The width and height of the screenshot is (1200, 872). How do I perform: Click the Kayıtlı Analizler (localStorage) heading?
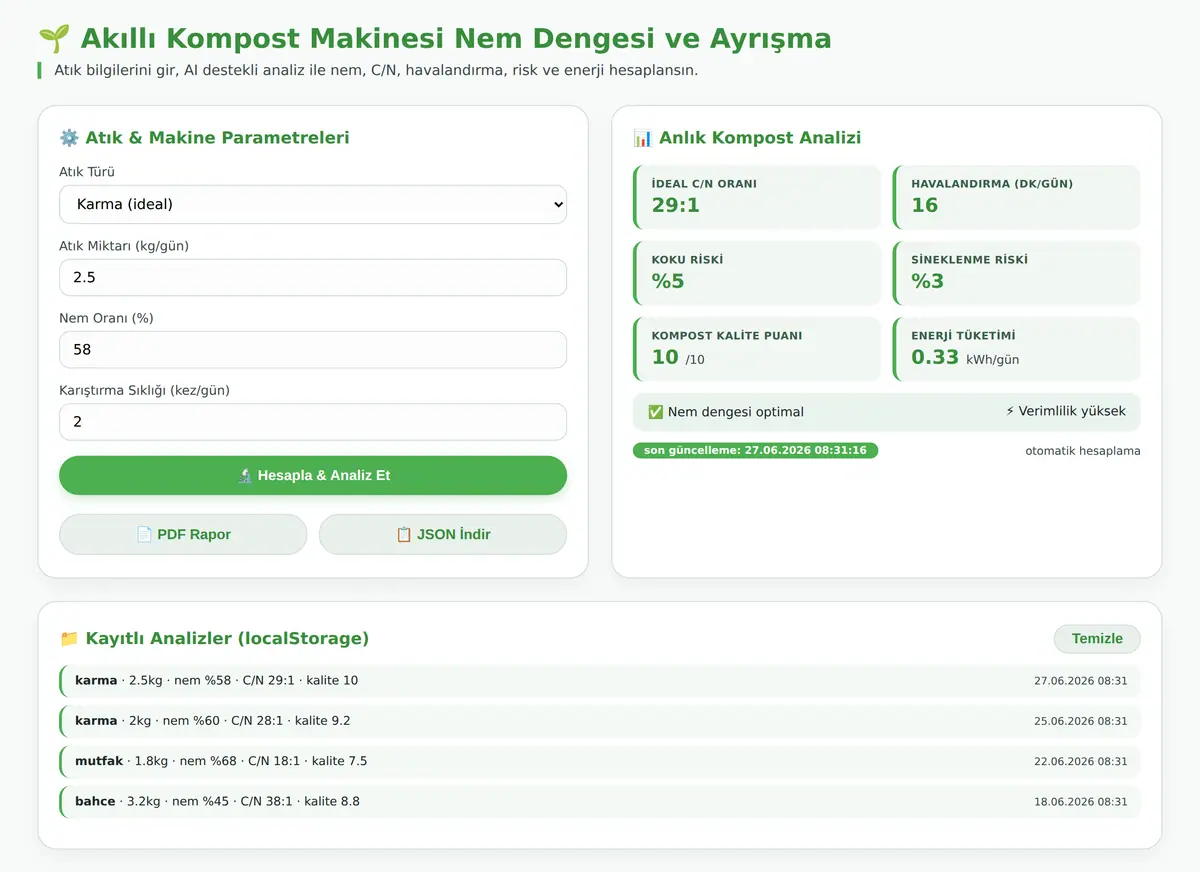click(227, 639)
